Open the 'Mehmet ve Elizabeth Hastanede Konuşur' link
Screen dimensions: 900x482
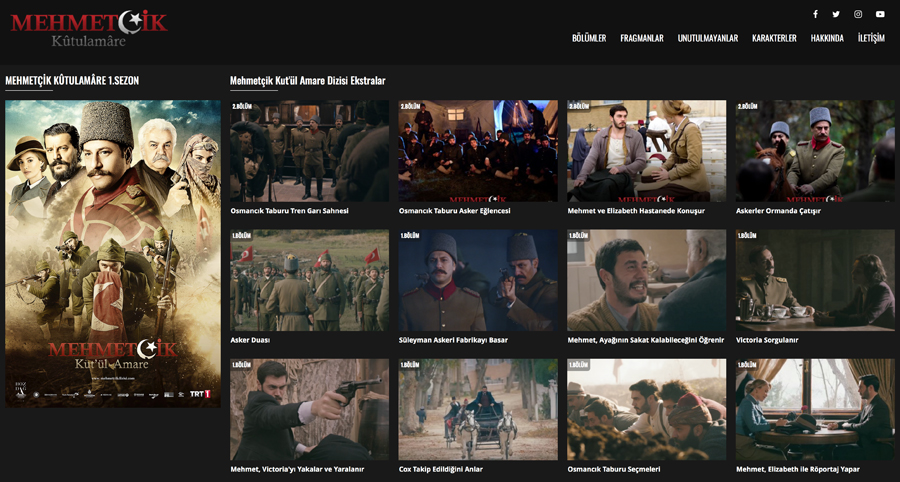[x=636, y=211]
